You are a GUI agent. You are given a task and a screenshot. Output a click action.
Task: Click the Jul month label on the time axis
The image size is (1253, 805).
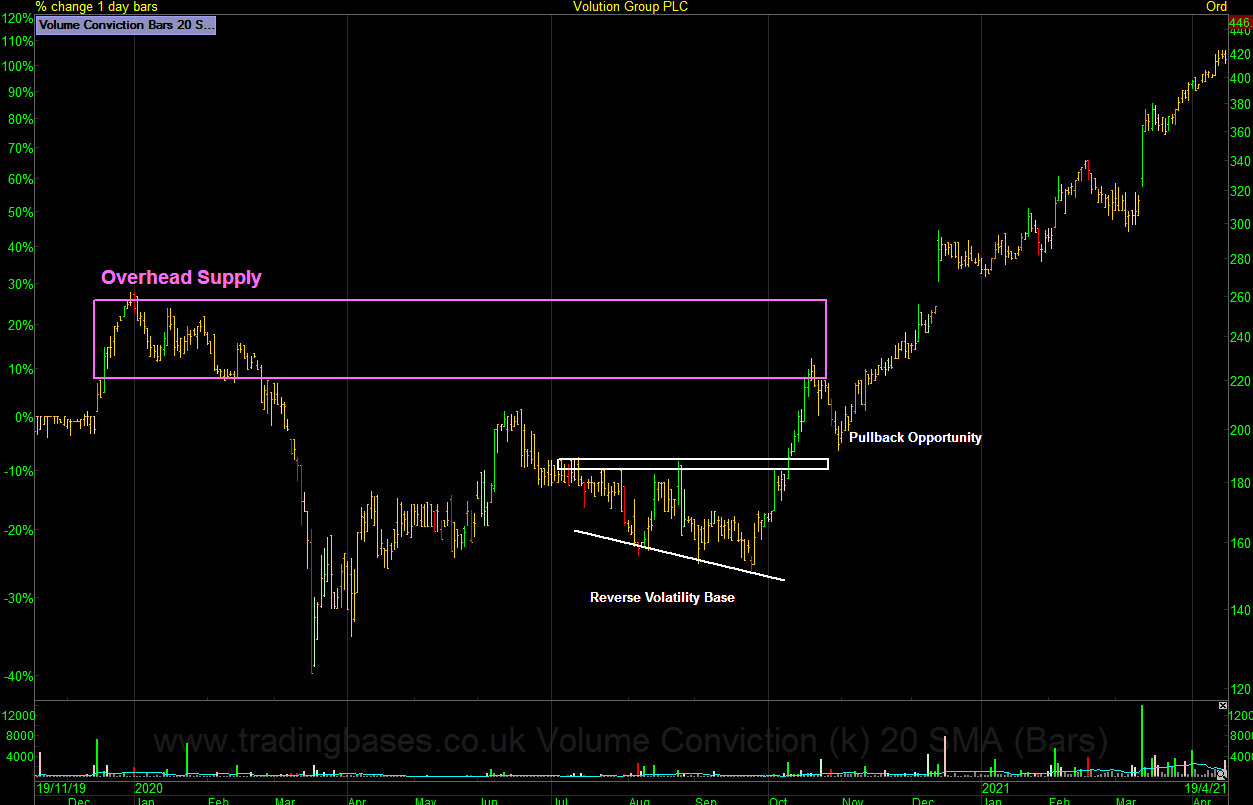[560, 801]
